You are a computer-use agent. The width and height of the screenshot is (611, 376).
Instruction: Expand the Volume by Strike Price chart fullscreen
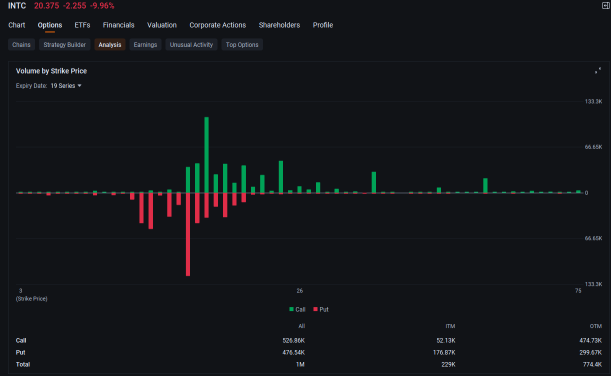[x=598, y=71]
